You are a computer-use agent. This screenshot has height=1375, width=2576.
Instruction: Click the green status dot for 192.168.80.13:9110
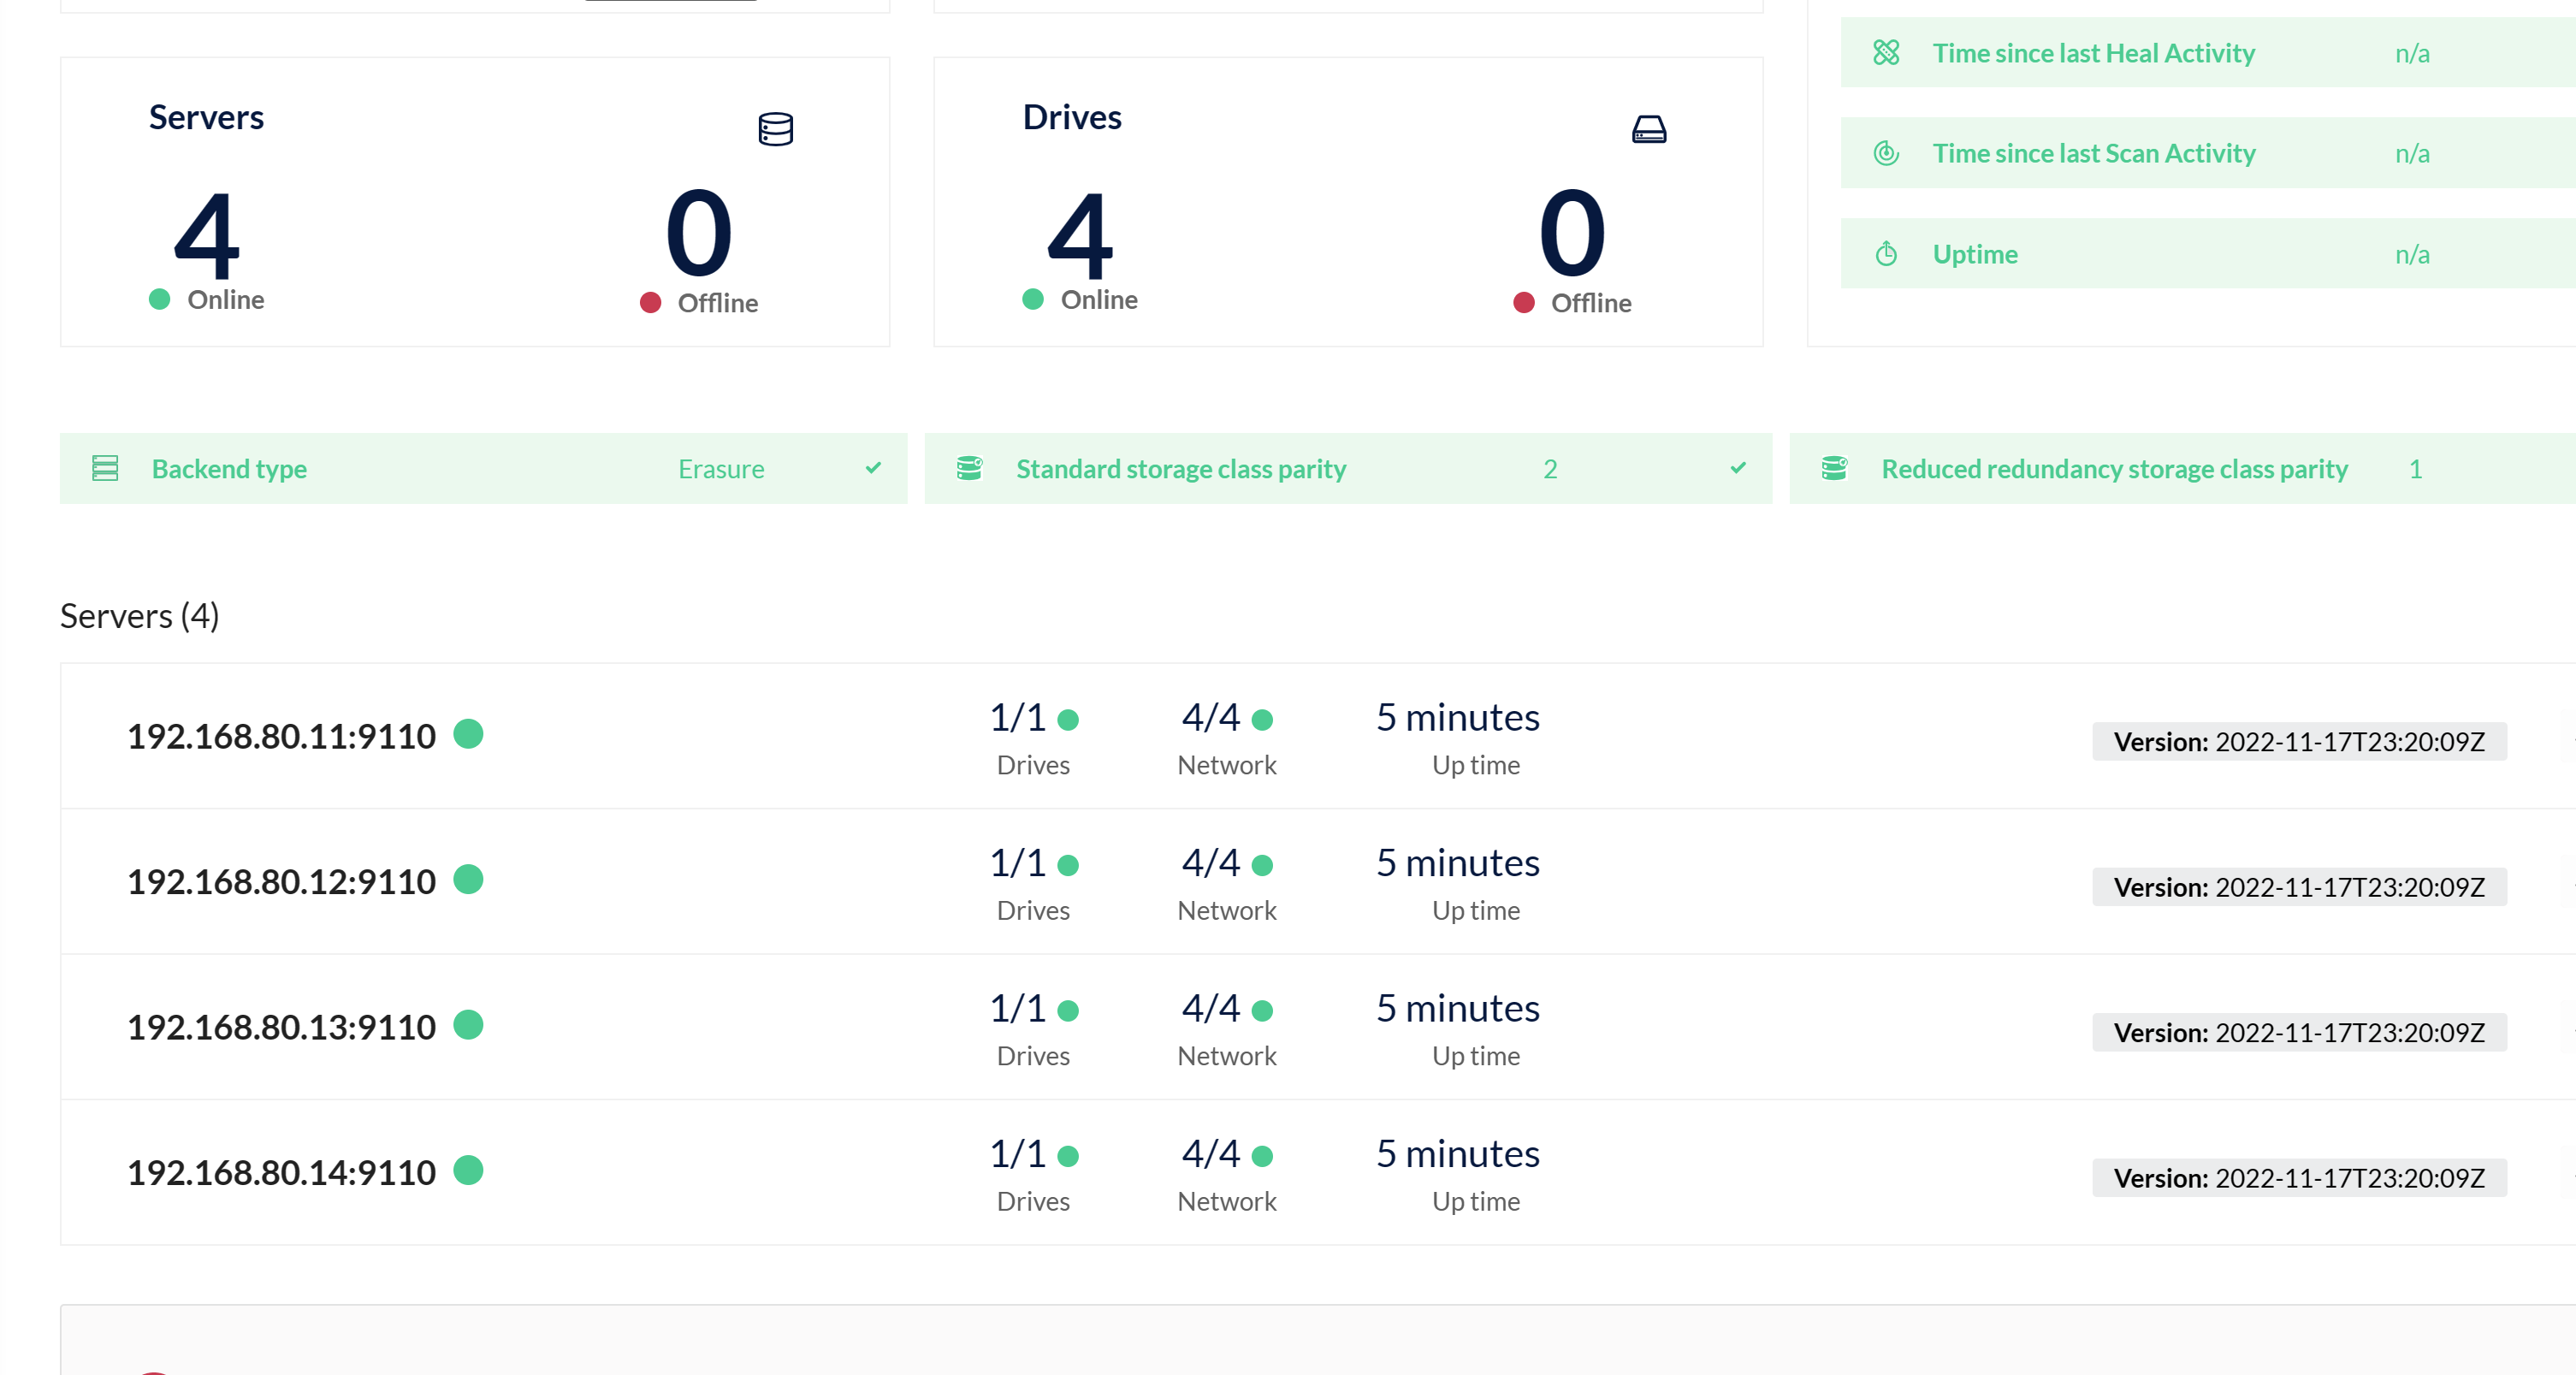click(468, 1025)
